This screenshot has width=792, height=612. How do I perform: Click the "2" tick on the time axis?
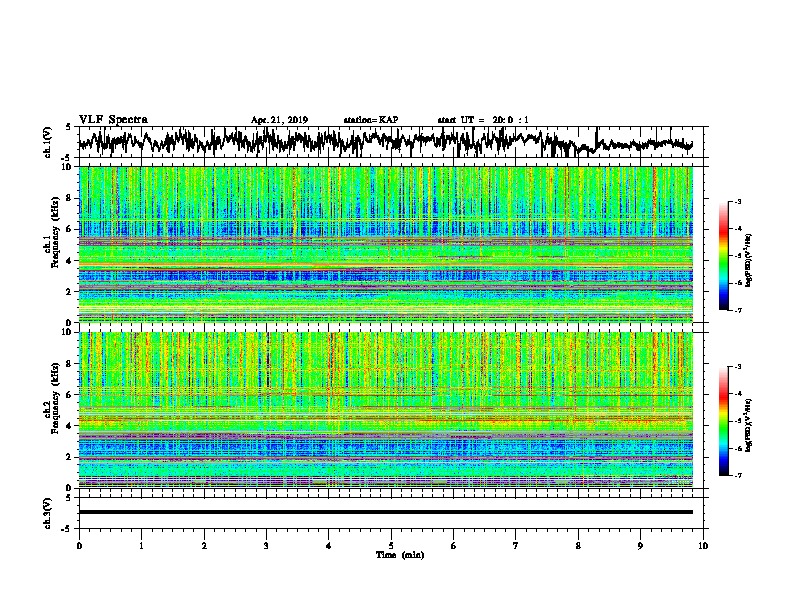[x=204, y=546]
